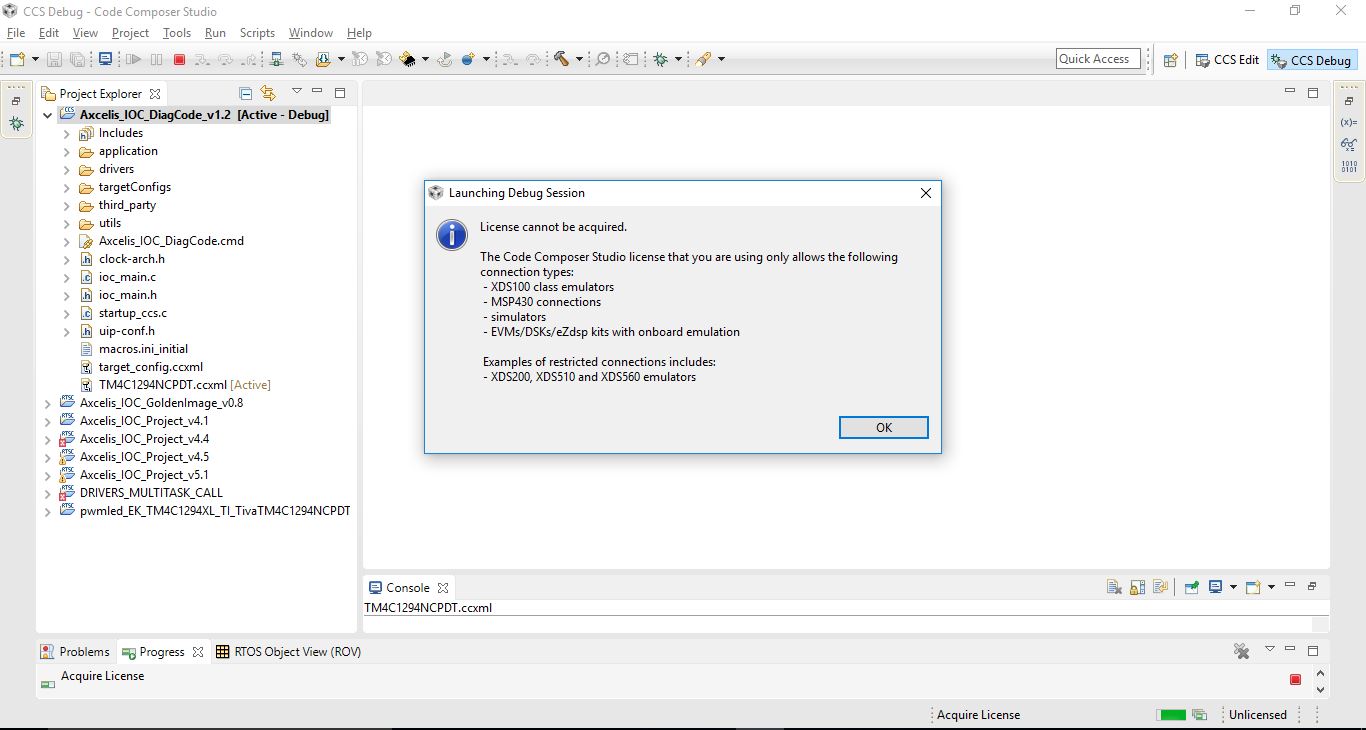Expand the drivers folder node

[x=67, y=169]
